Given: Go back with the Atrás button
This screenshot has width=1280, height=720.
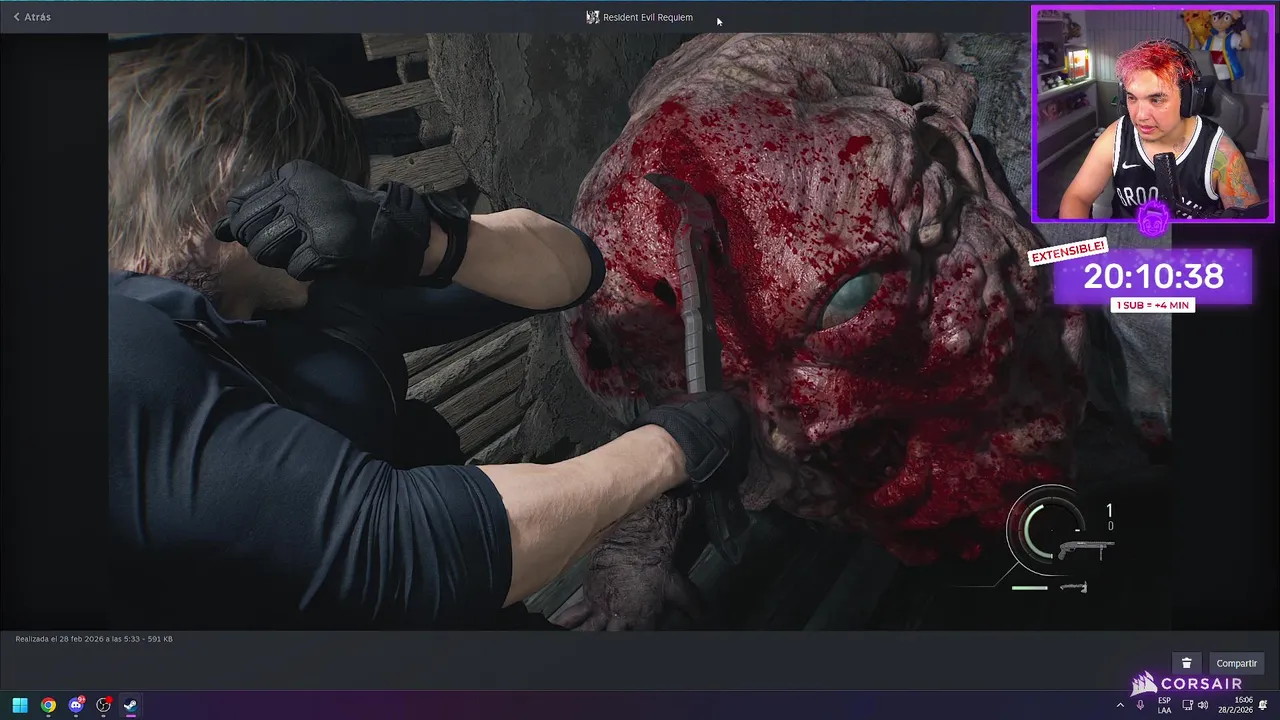Looking at the screenshot, I should [x=32, y=17].
